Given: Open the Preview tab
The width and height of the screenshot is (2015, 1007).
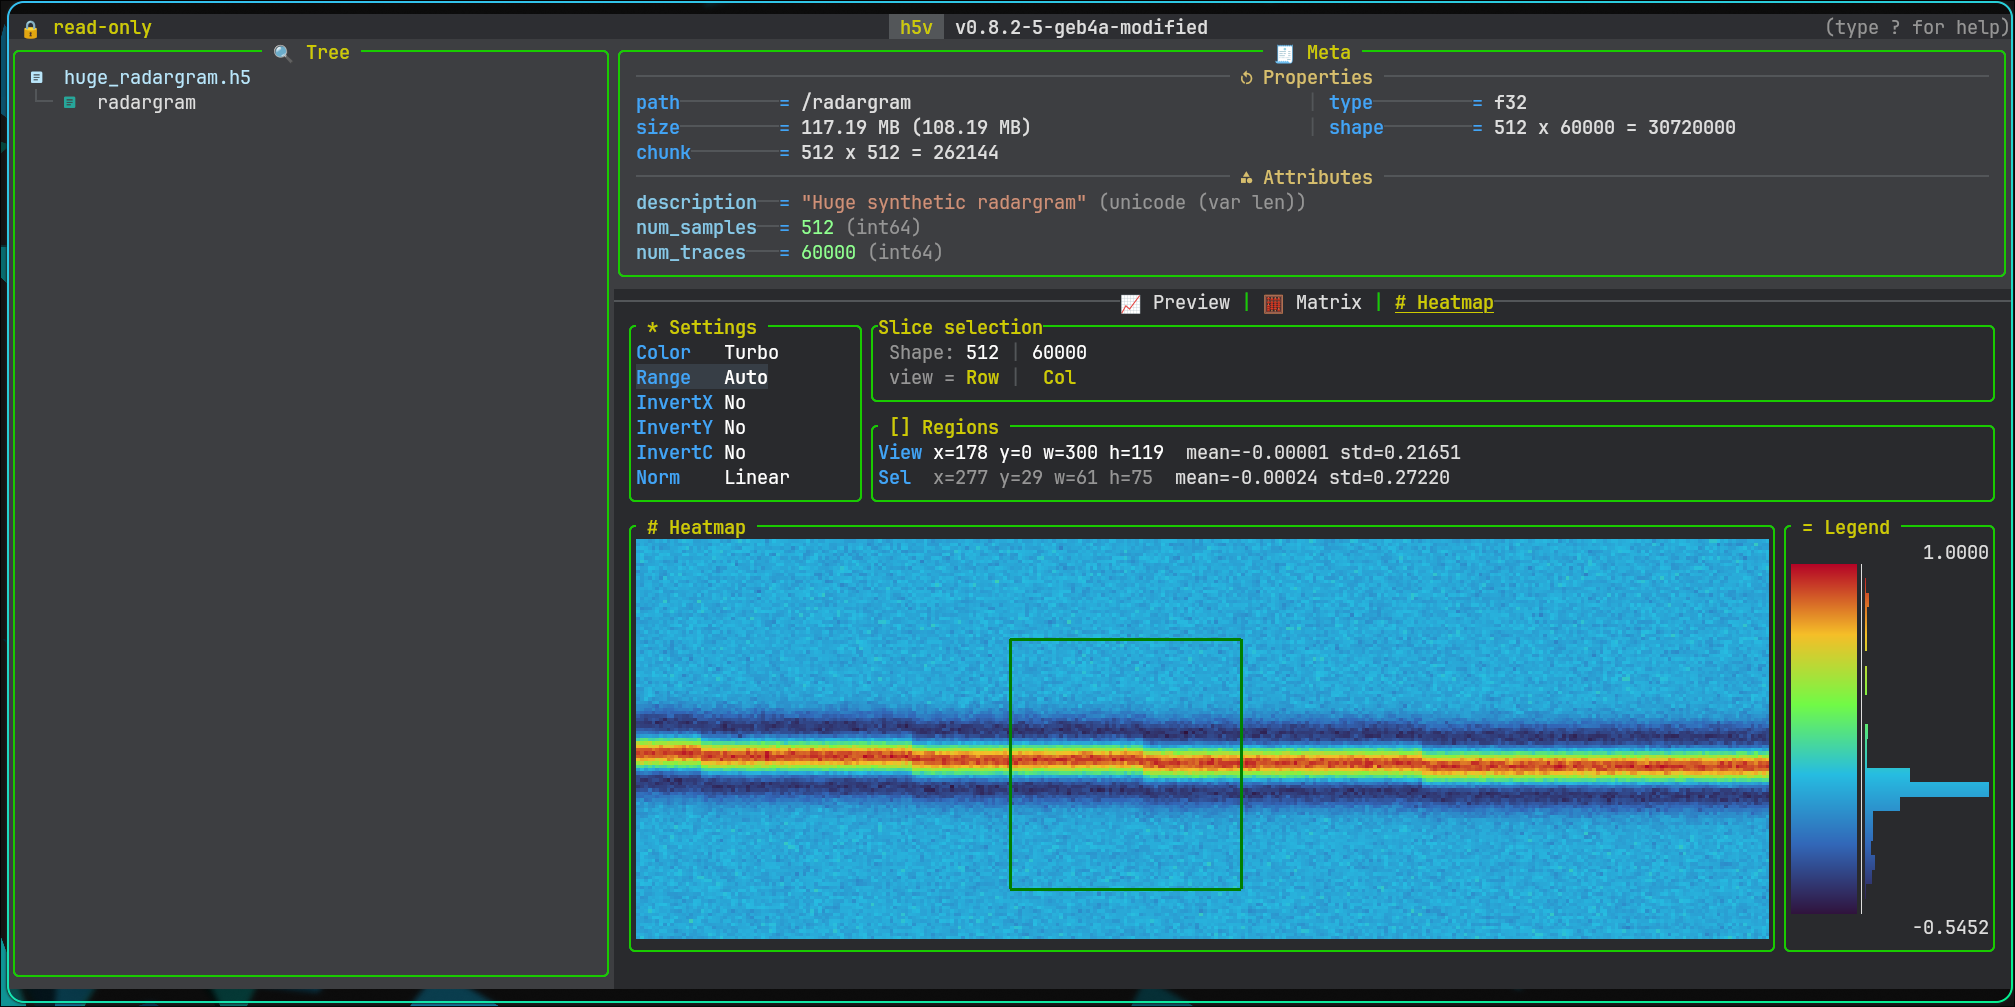Looking at the screenshot, I should click(1191, 302).
